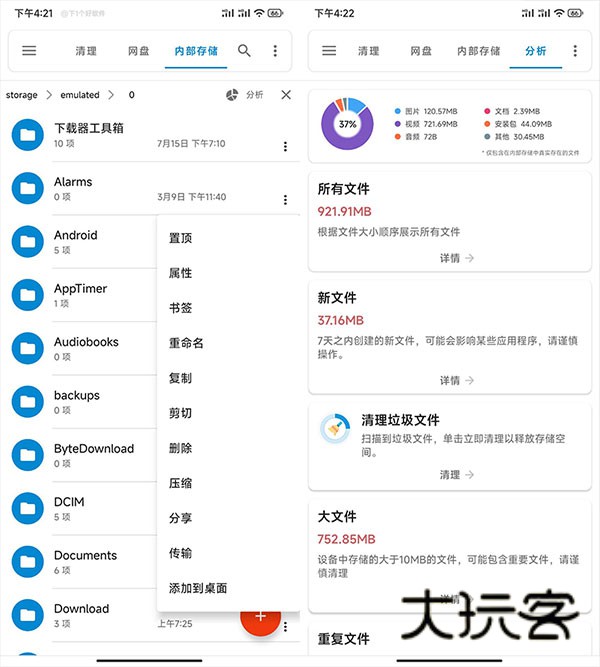Screen dimensions: 600x667
Task: Expand 详情 under 所有文件
Action: coord(455,258)
